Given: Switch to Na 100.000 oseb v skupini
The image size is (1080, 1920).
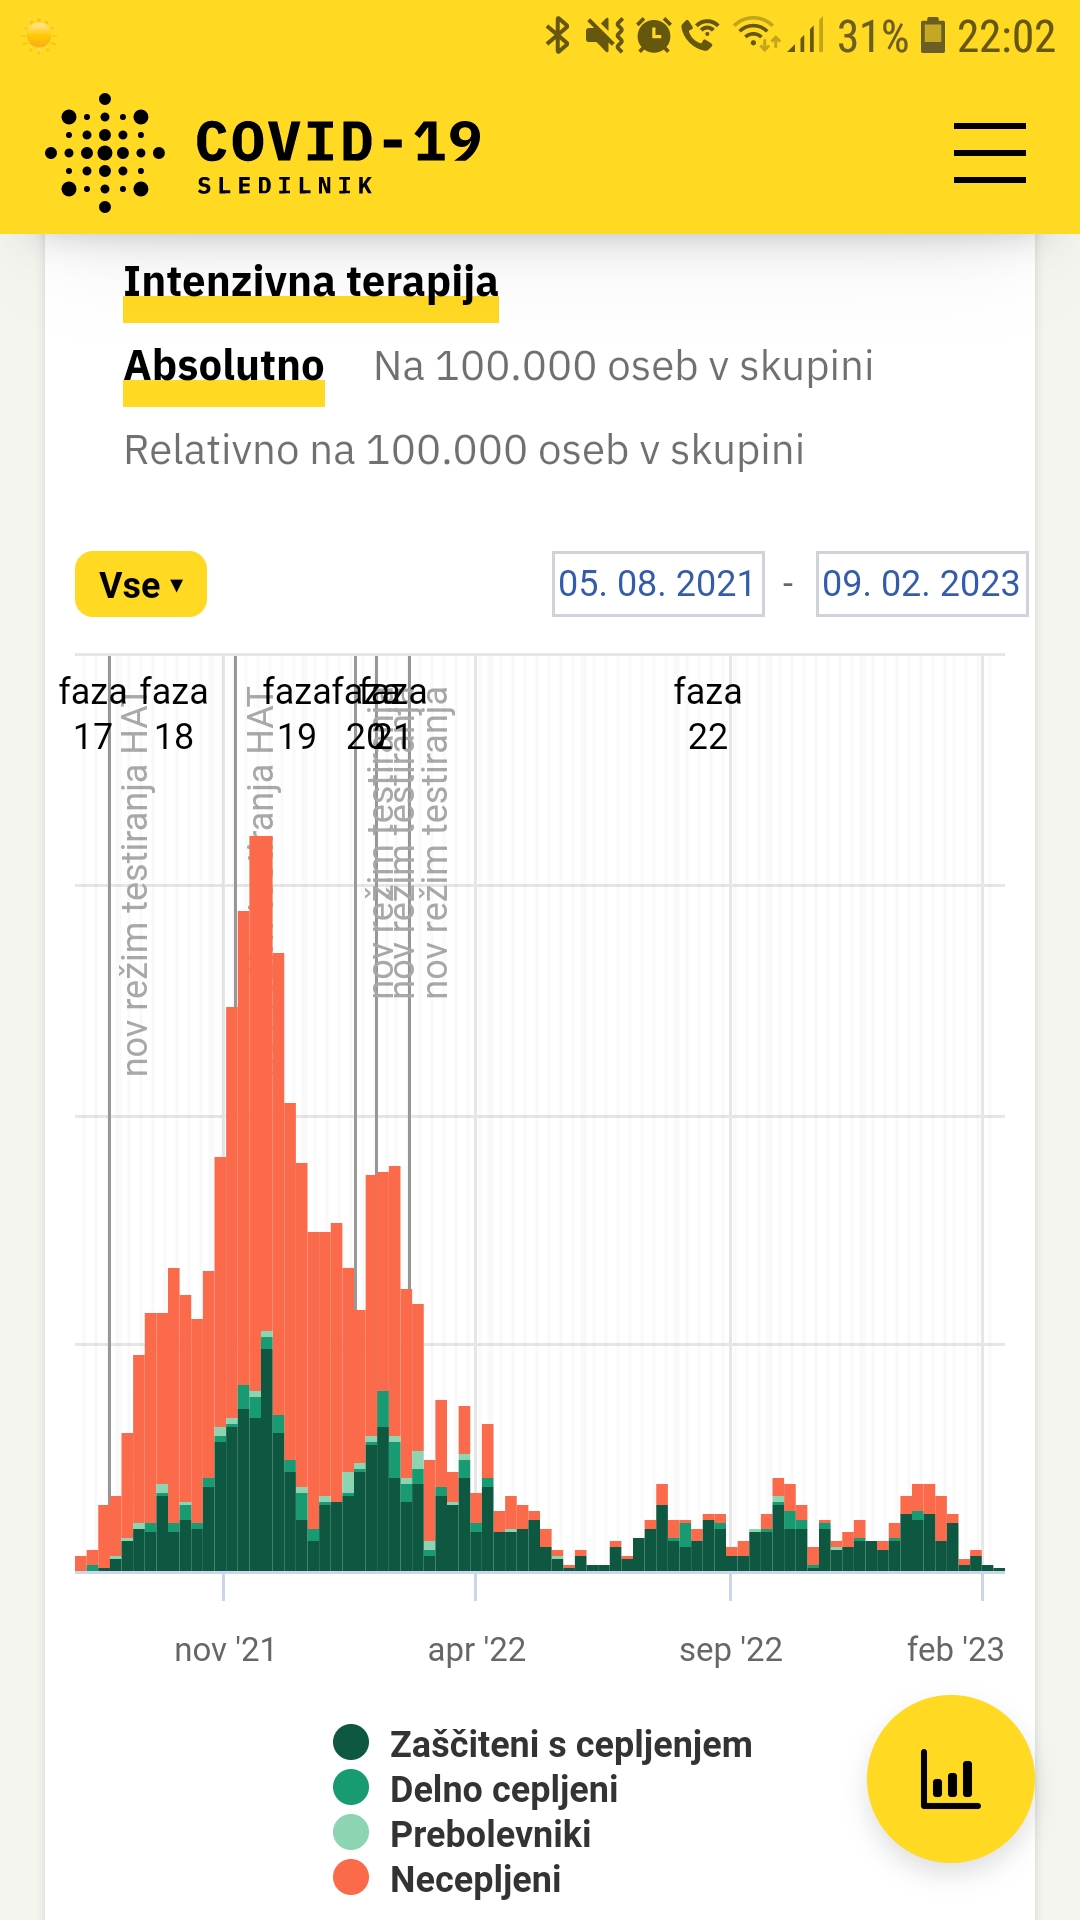Looking at the screenshot, I should click(623, 366).
